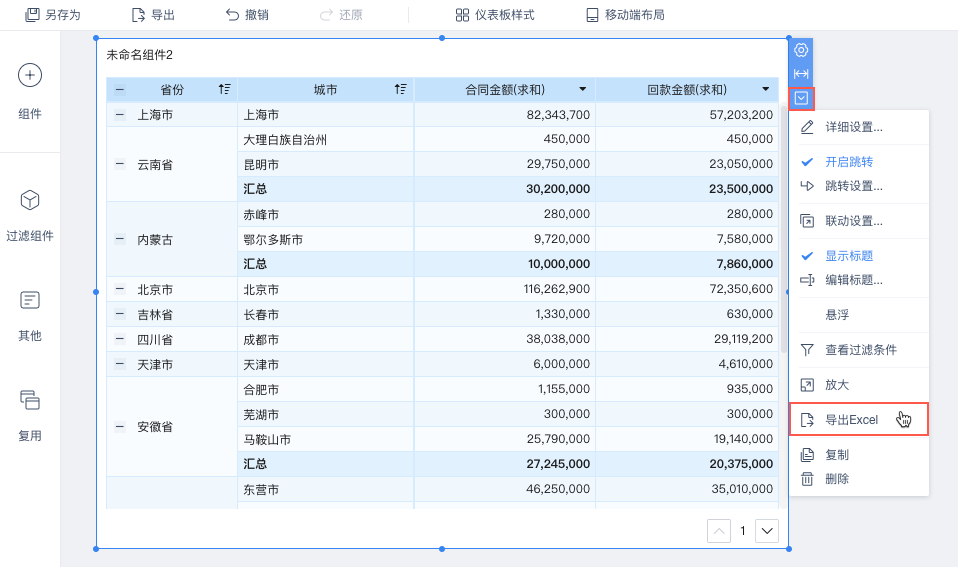
Task: Collapse the 天津市 row group
Action: (120, 364)
